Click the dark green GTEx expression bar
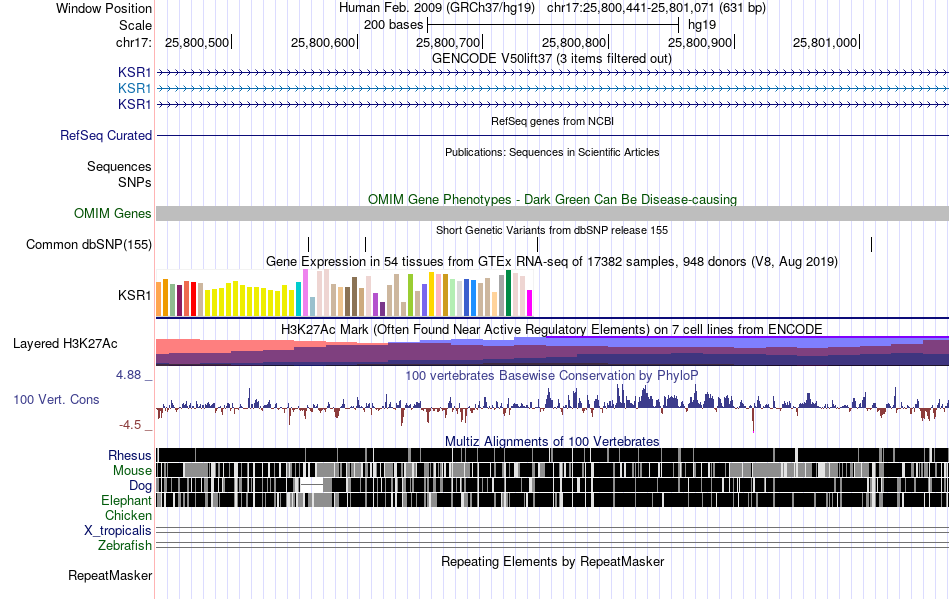 click(508, 293)
